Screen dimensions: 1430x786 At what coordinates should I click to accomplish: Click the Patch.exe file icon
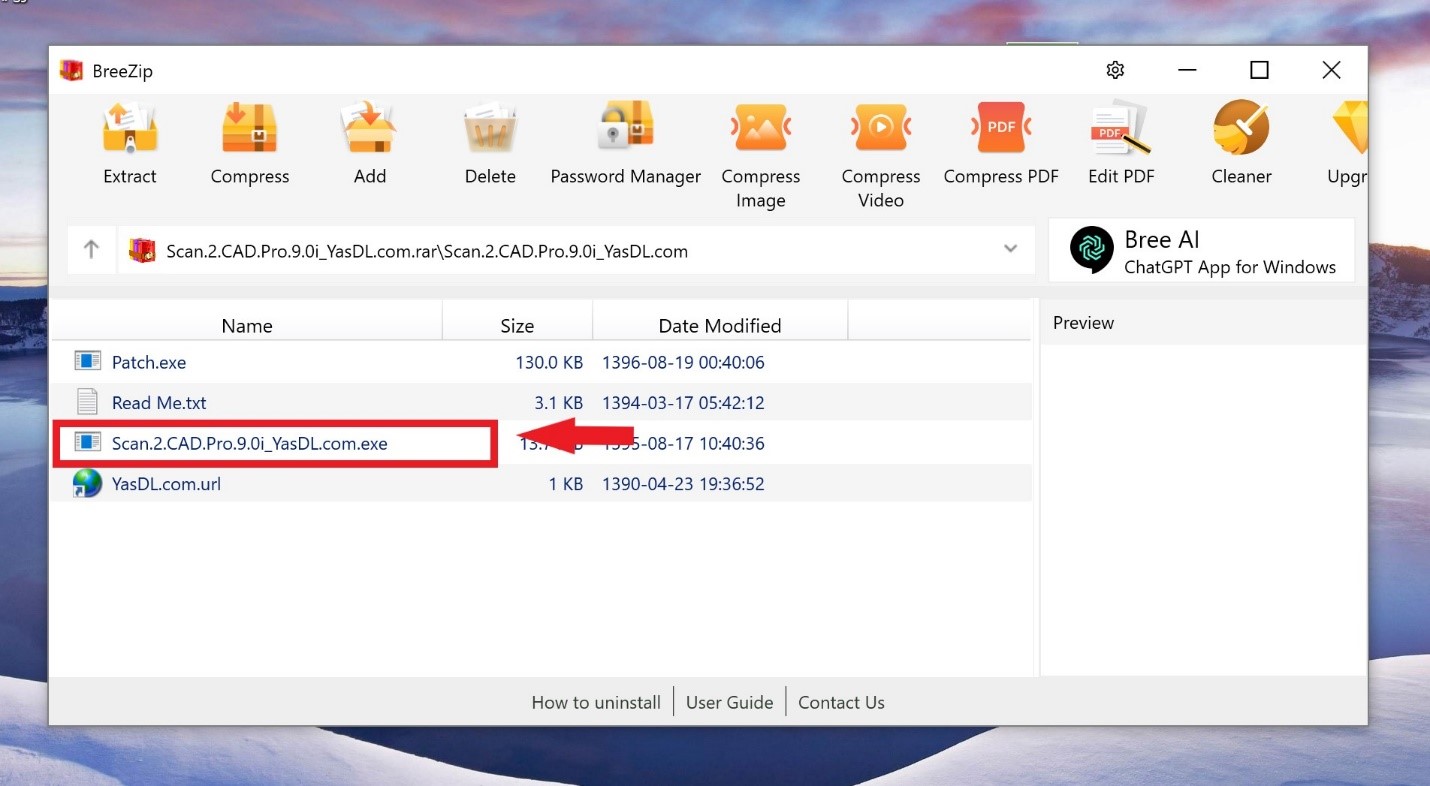tap(88, 361)
